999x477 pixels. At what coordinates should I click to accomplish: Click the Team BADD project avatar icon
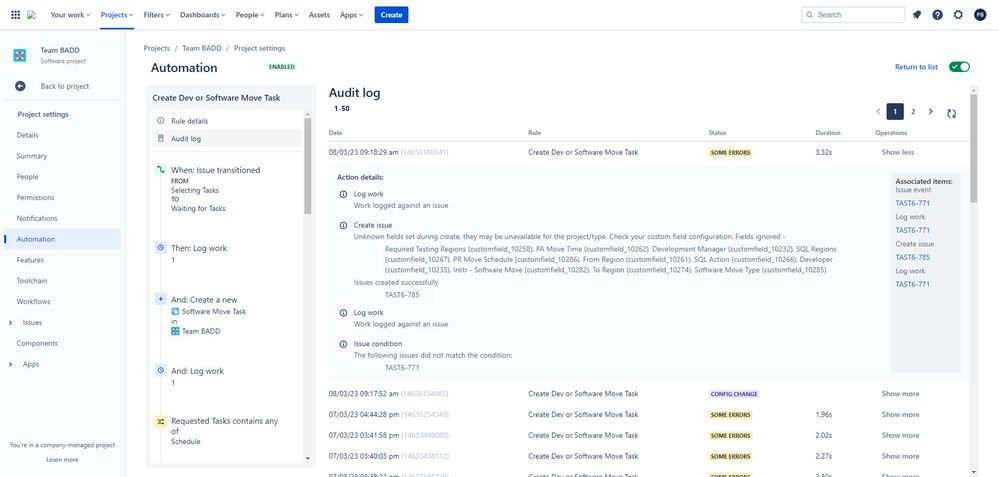(x=20, y=55)
